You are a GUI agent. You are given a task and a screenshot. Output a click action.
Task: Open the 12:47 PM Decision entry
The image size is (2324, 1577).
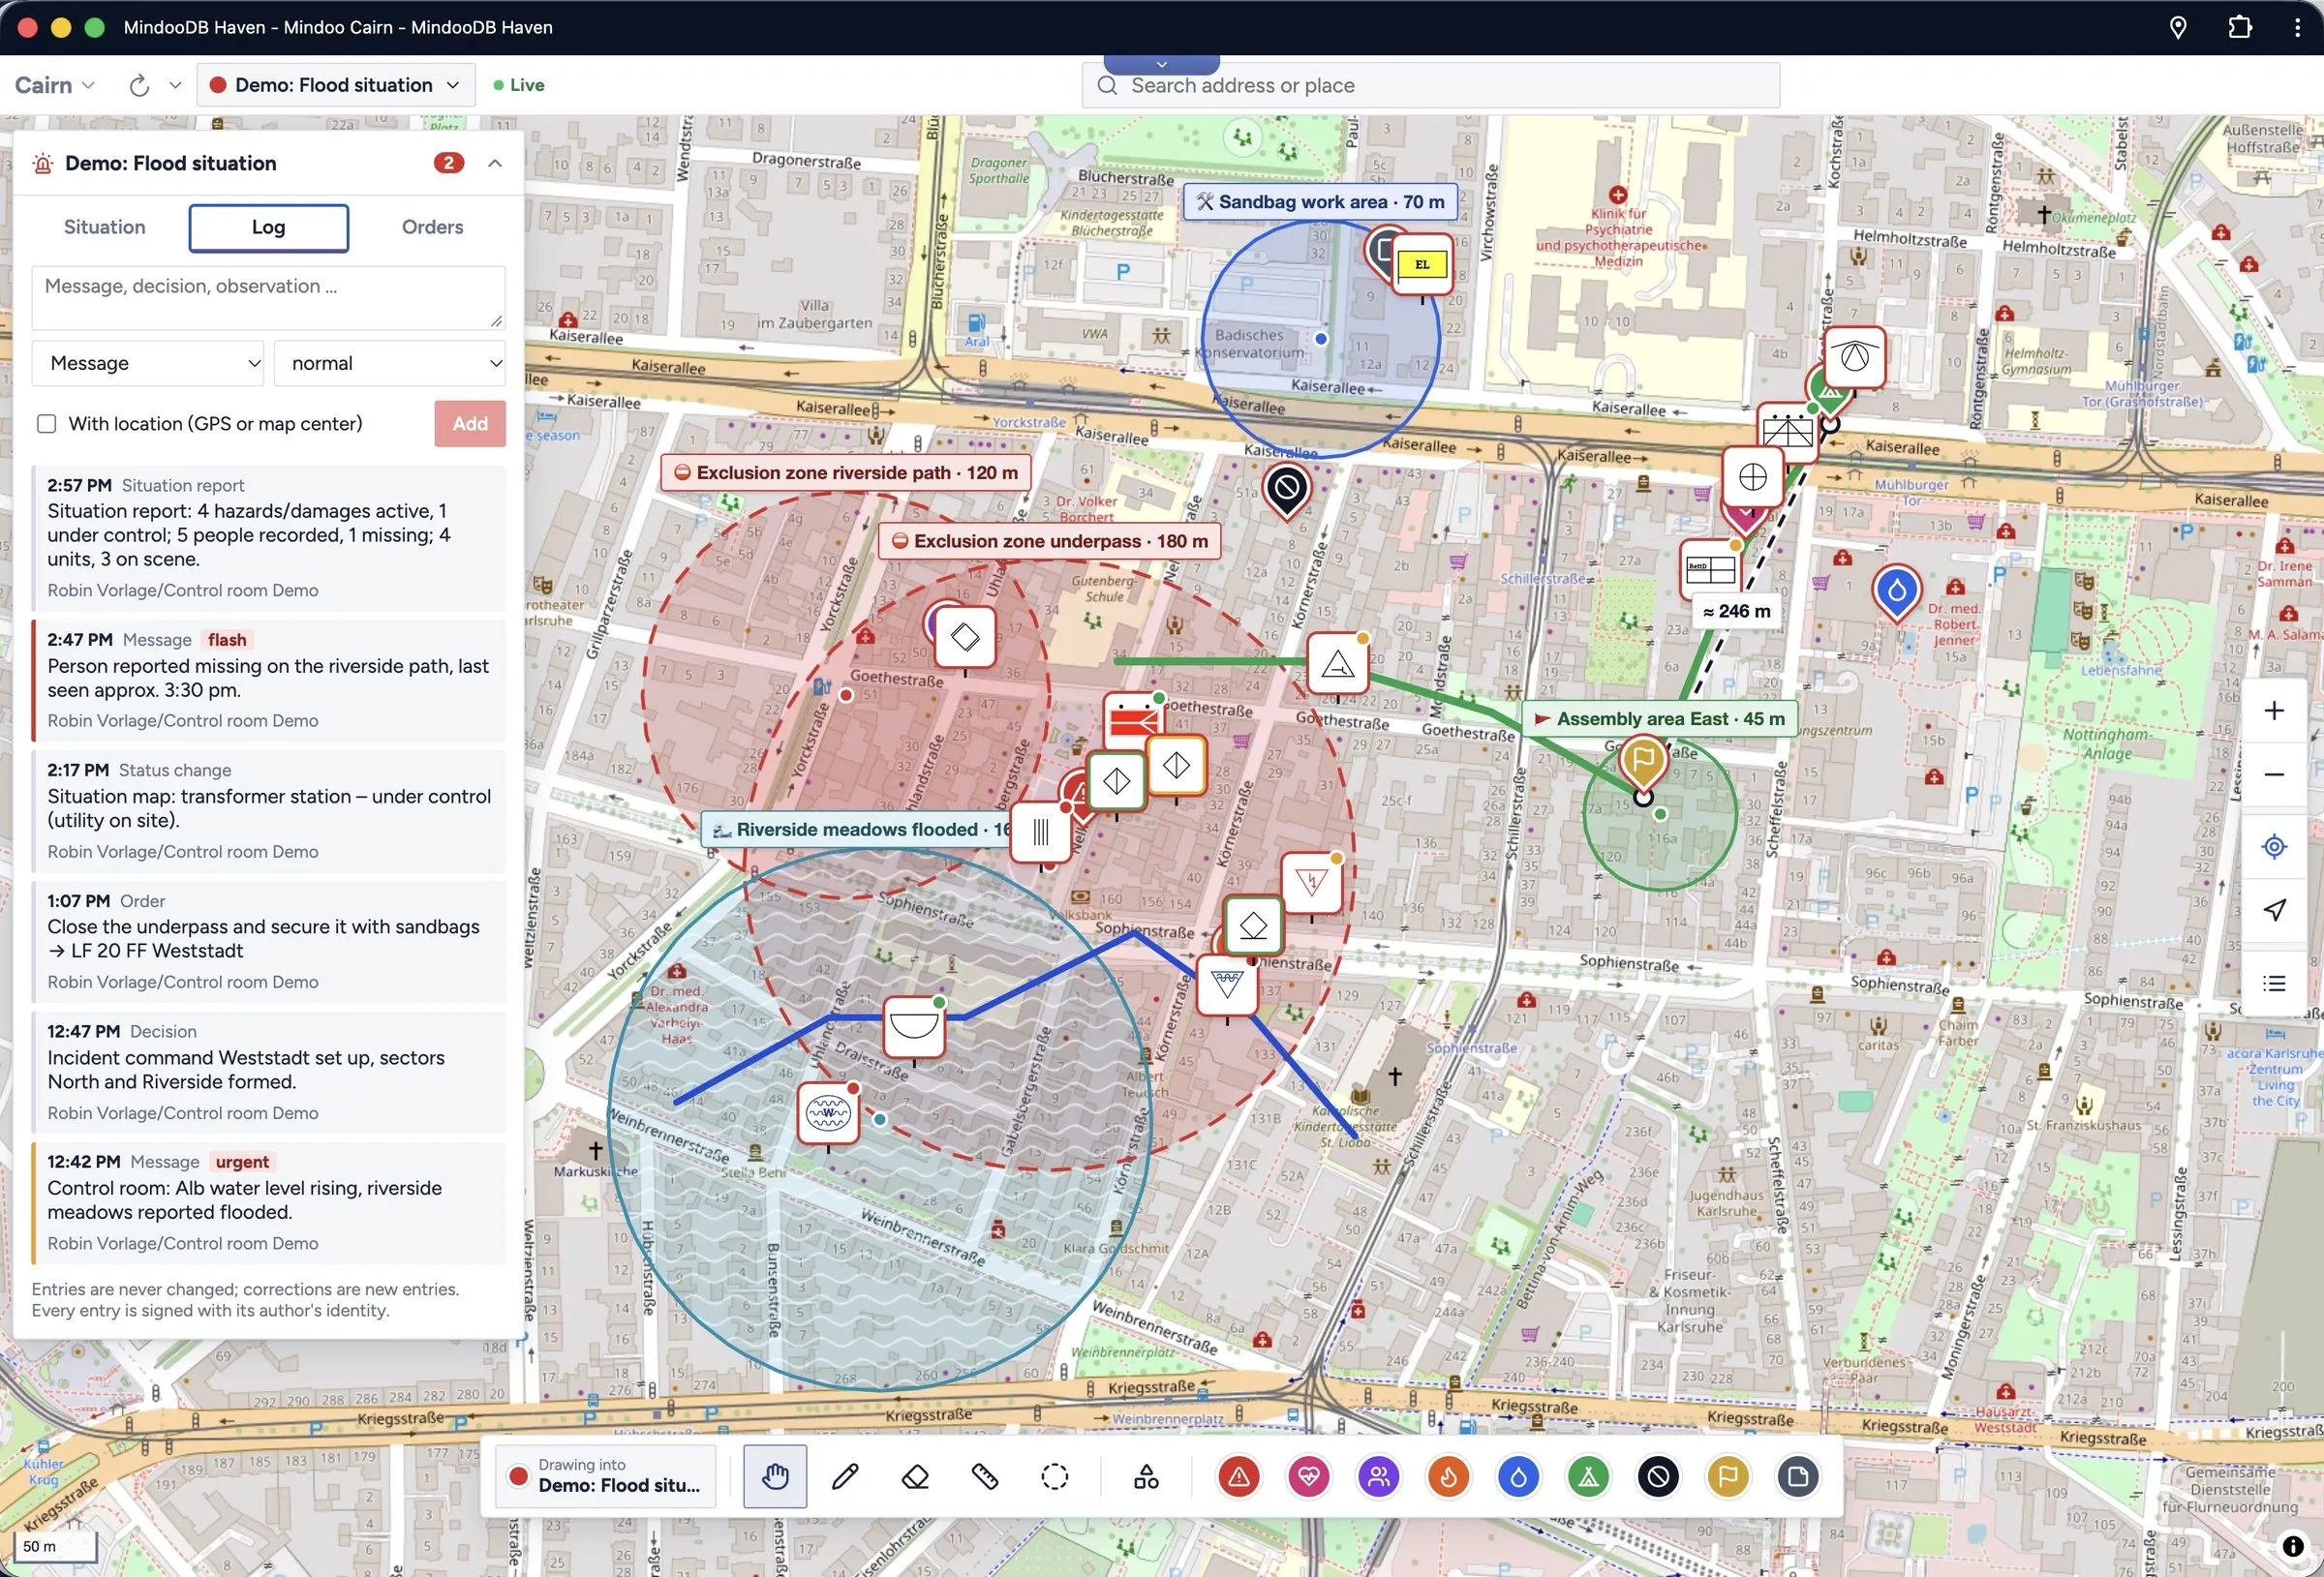[268, 1072]
